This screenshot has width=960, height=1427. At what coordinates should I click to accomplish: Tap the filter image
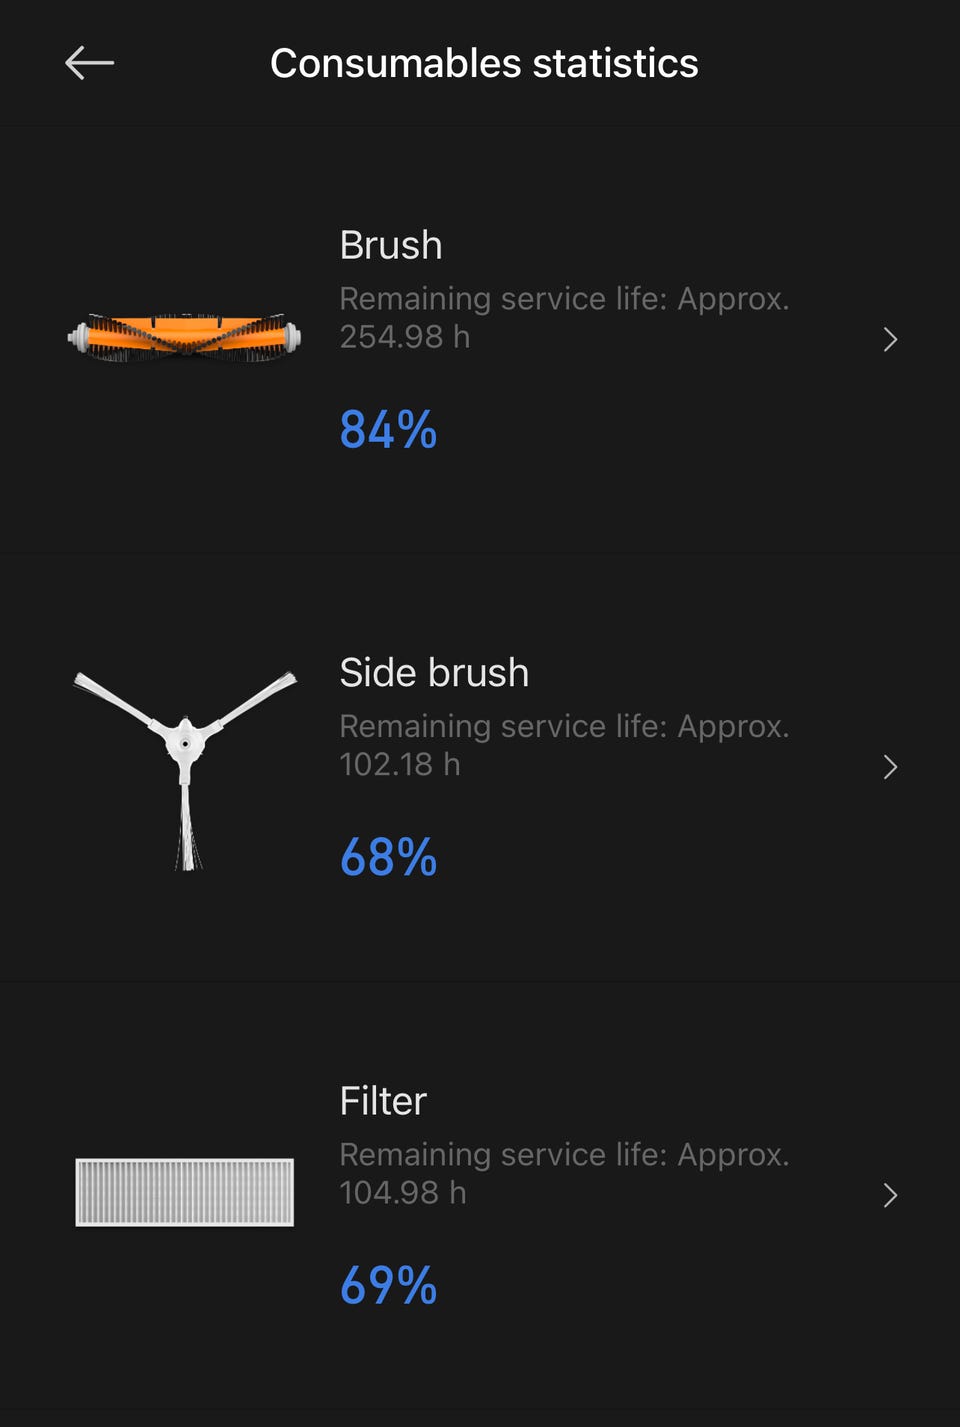click(185, 1192)
